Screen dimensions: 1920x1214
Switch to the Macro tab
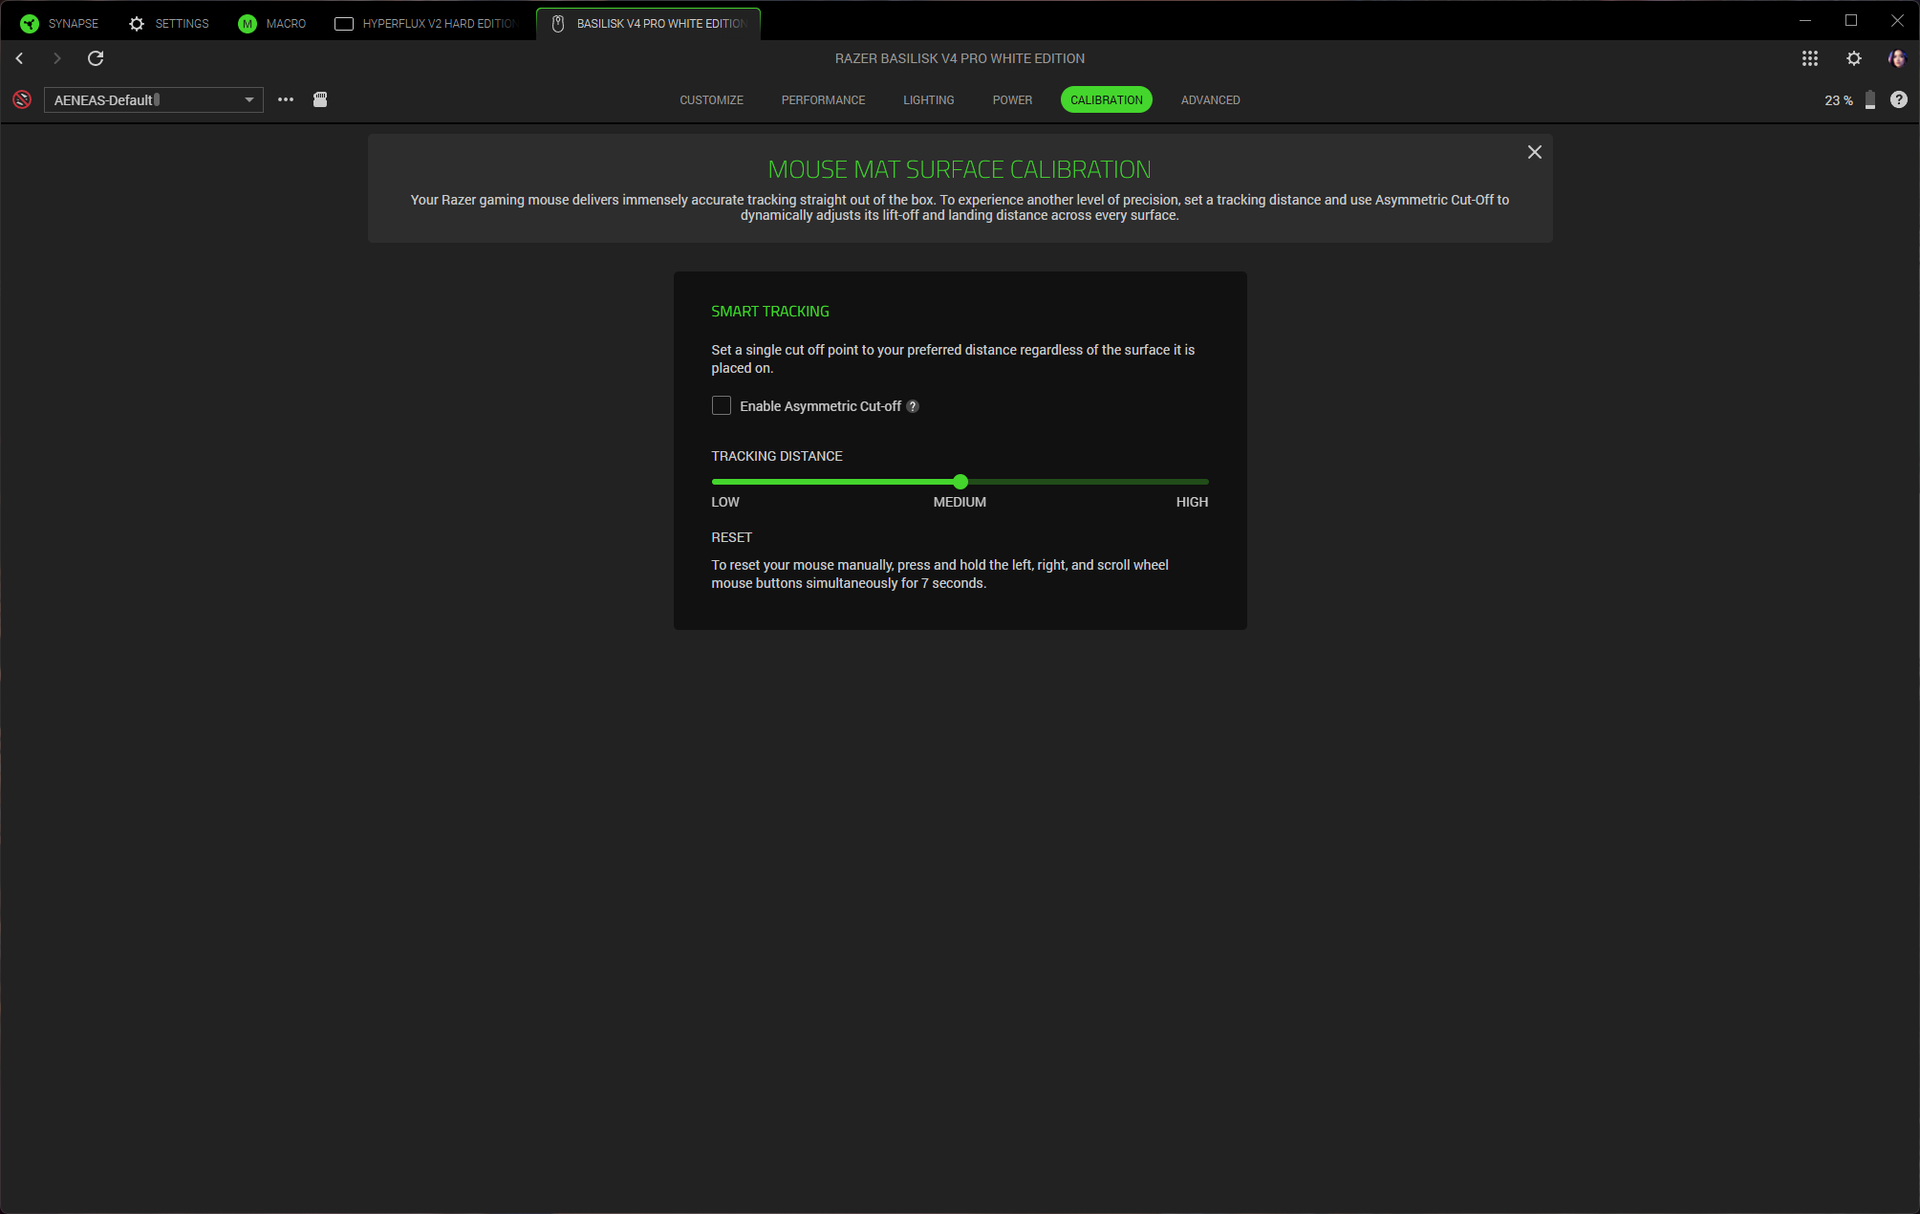click(272, 23)
